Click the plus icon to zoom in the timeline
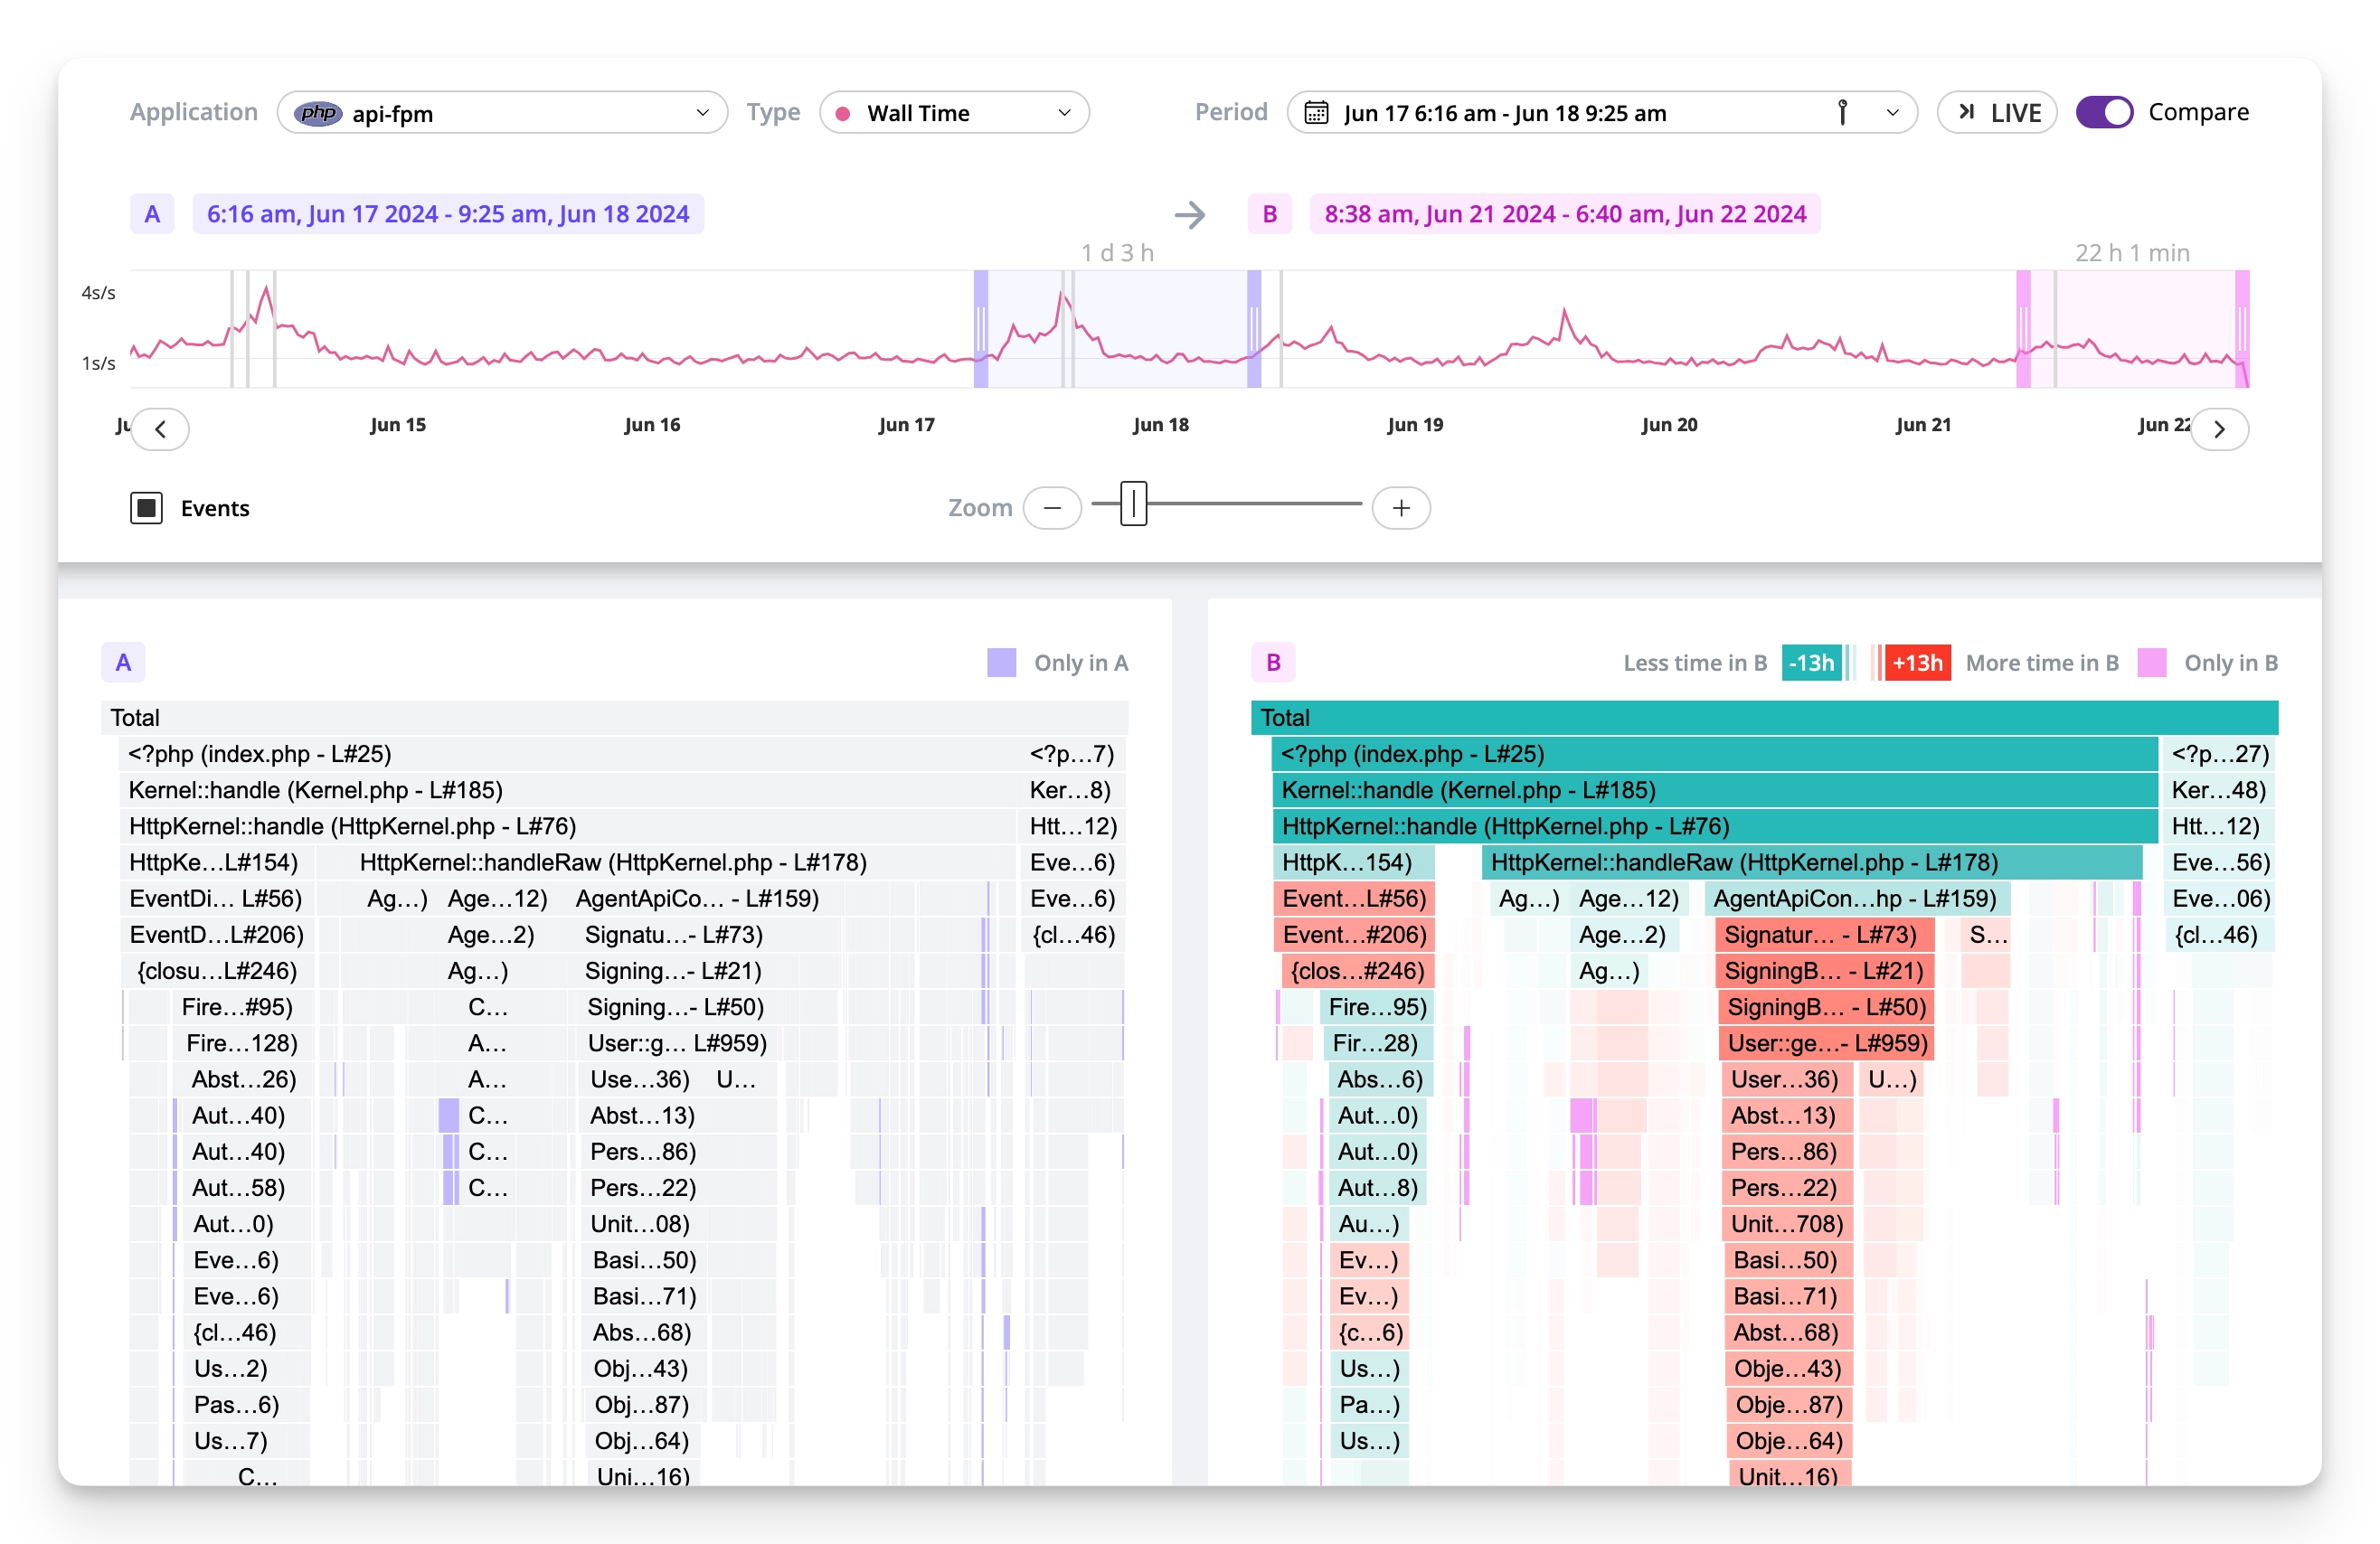The image size is (2380, 1544). coord(1400,507)
